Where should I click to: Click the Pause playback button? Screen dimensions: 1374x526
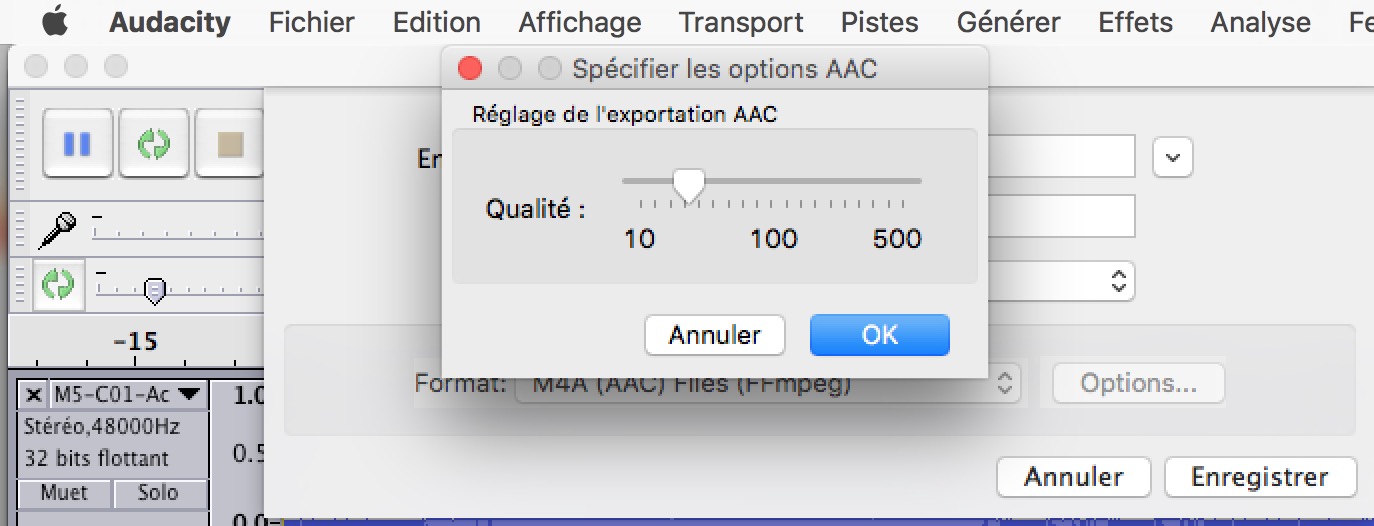click(77, 144)
